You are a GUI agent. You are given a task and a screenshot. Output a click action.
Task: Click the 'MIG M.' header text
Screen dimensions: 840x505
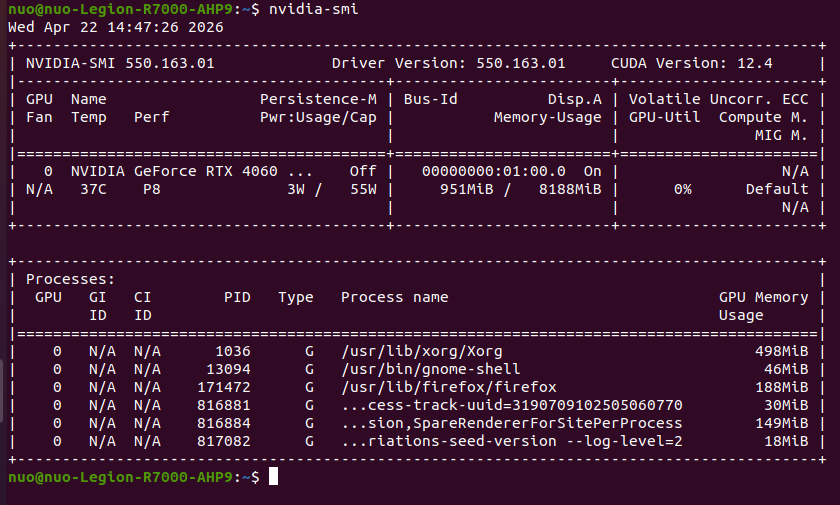[x=781, y=135]
